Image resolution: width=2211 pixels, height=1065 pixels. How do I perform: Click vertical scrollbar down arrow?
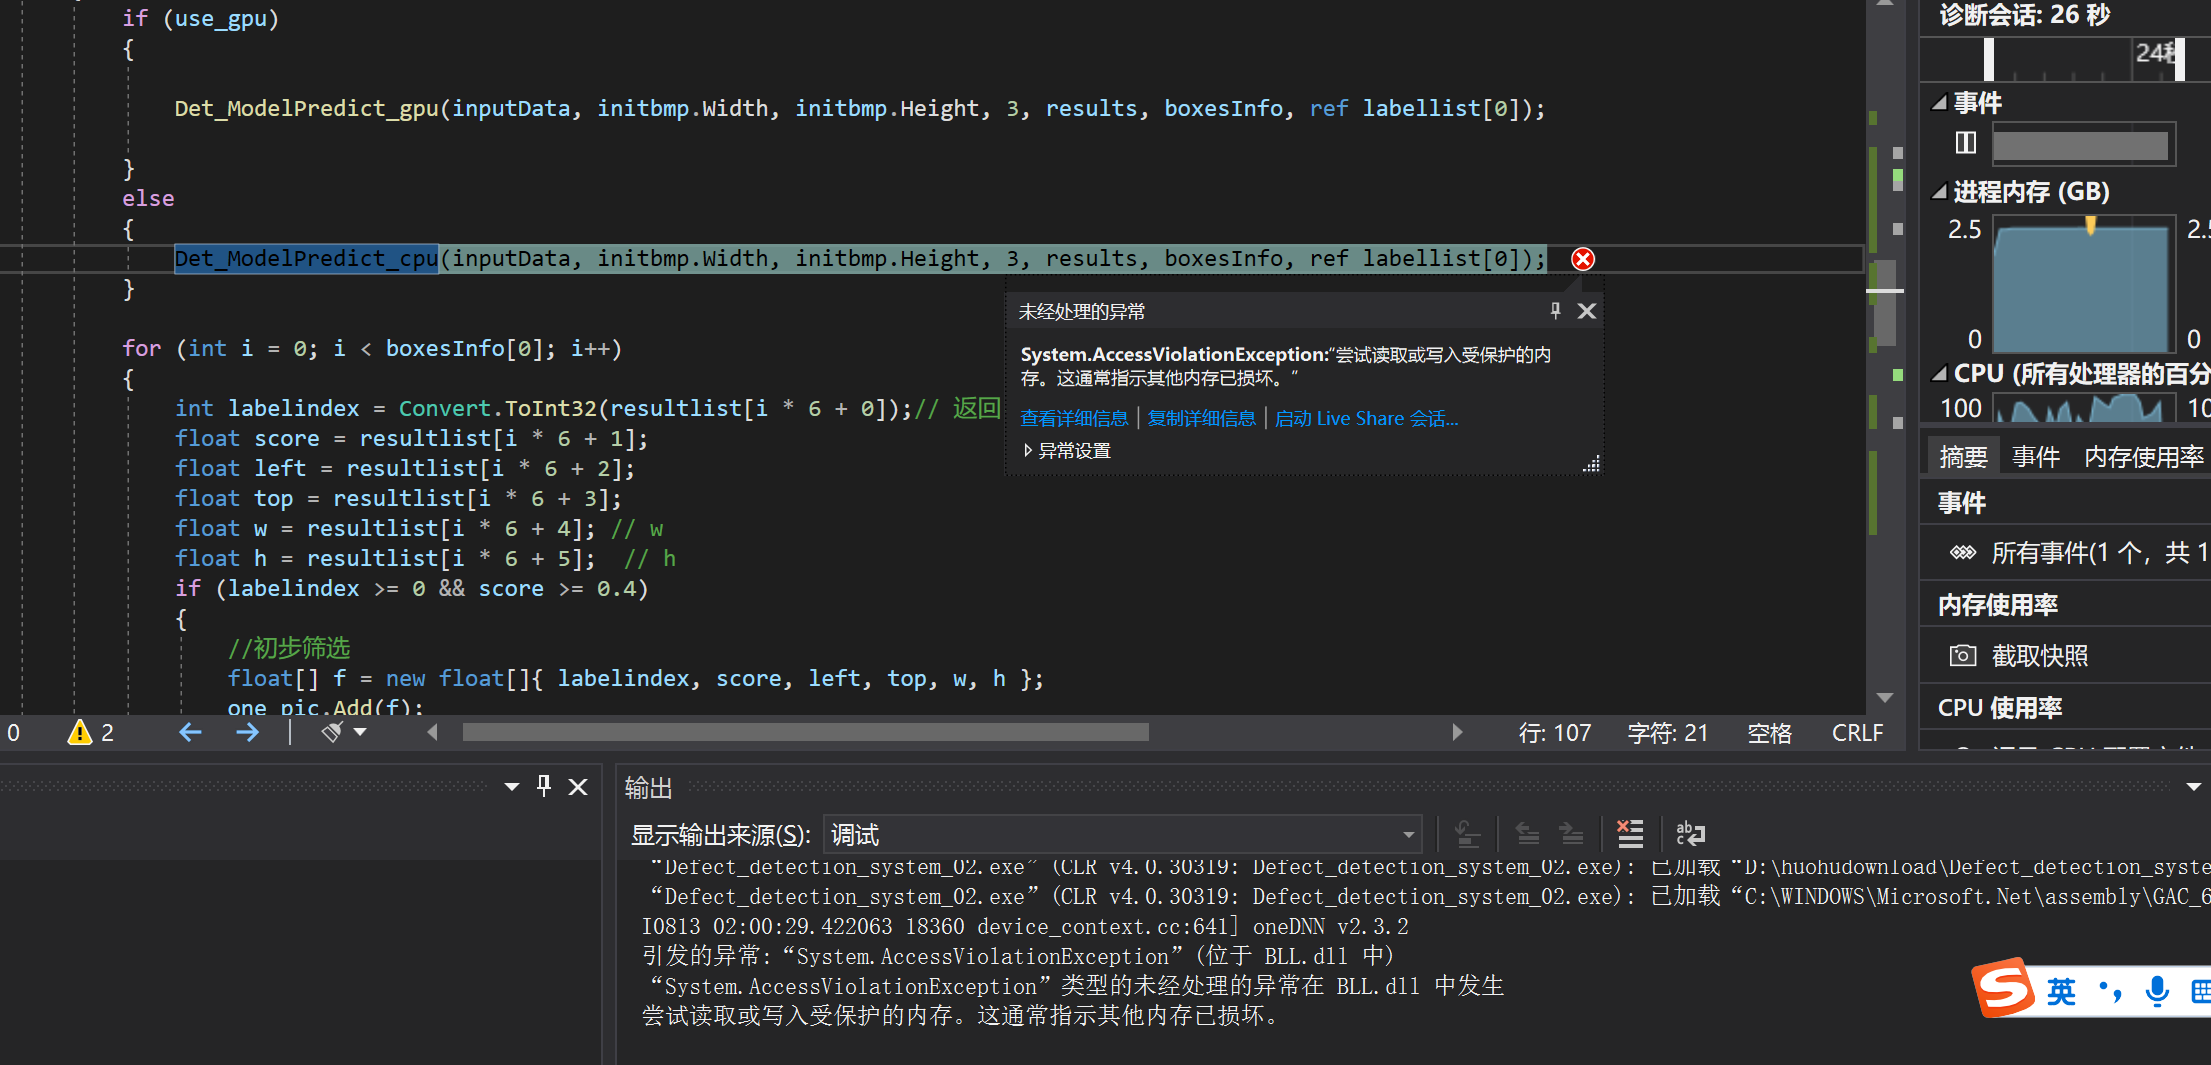click(x=1885, y=697)
